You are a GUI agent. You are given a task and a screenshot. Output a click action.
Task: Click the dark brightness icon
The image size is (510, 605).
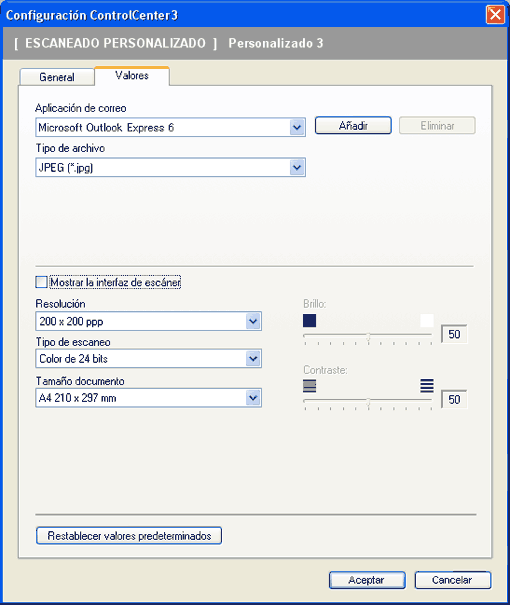(x=309, y=321)
